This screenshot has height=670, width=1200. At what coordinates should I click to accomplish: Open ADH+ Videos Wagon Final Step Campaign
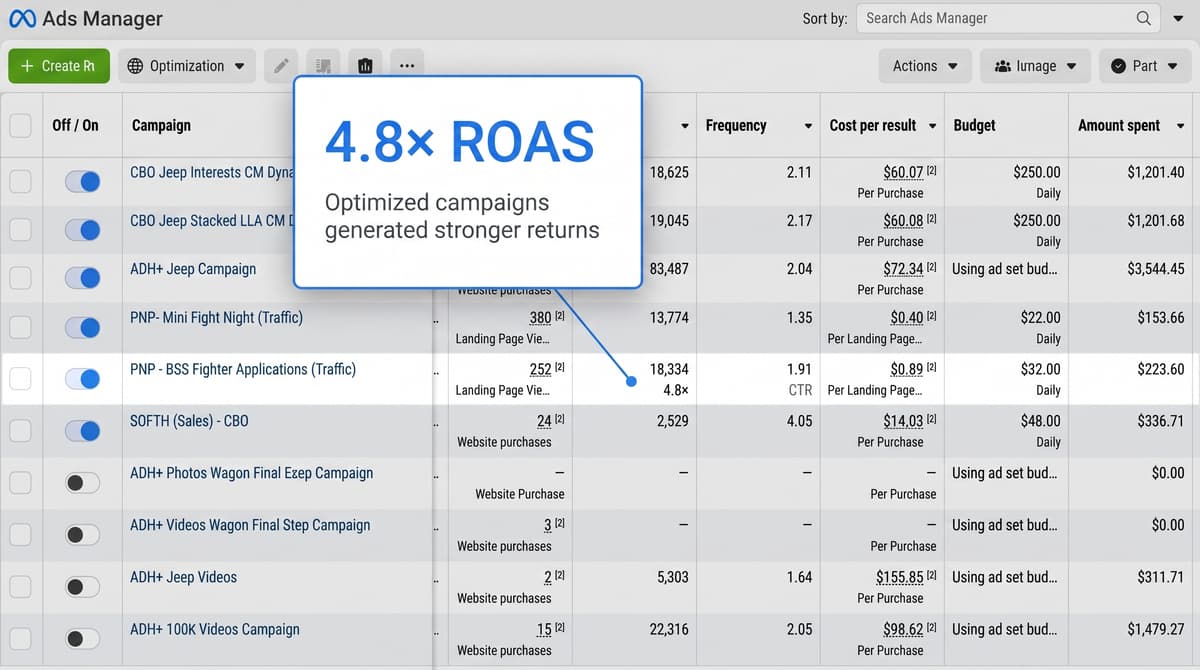point(250,525)
